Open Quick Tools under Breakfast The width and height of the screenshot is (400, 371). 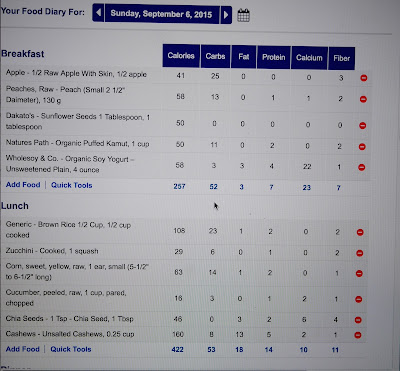coord(72,185)
